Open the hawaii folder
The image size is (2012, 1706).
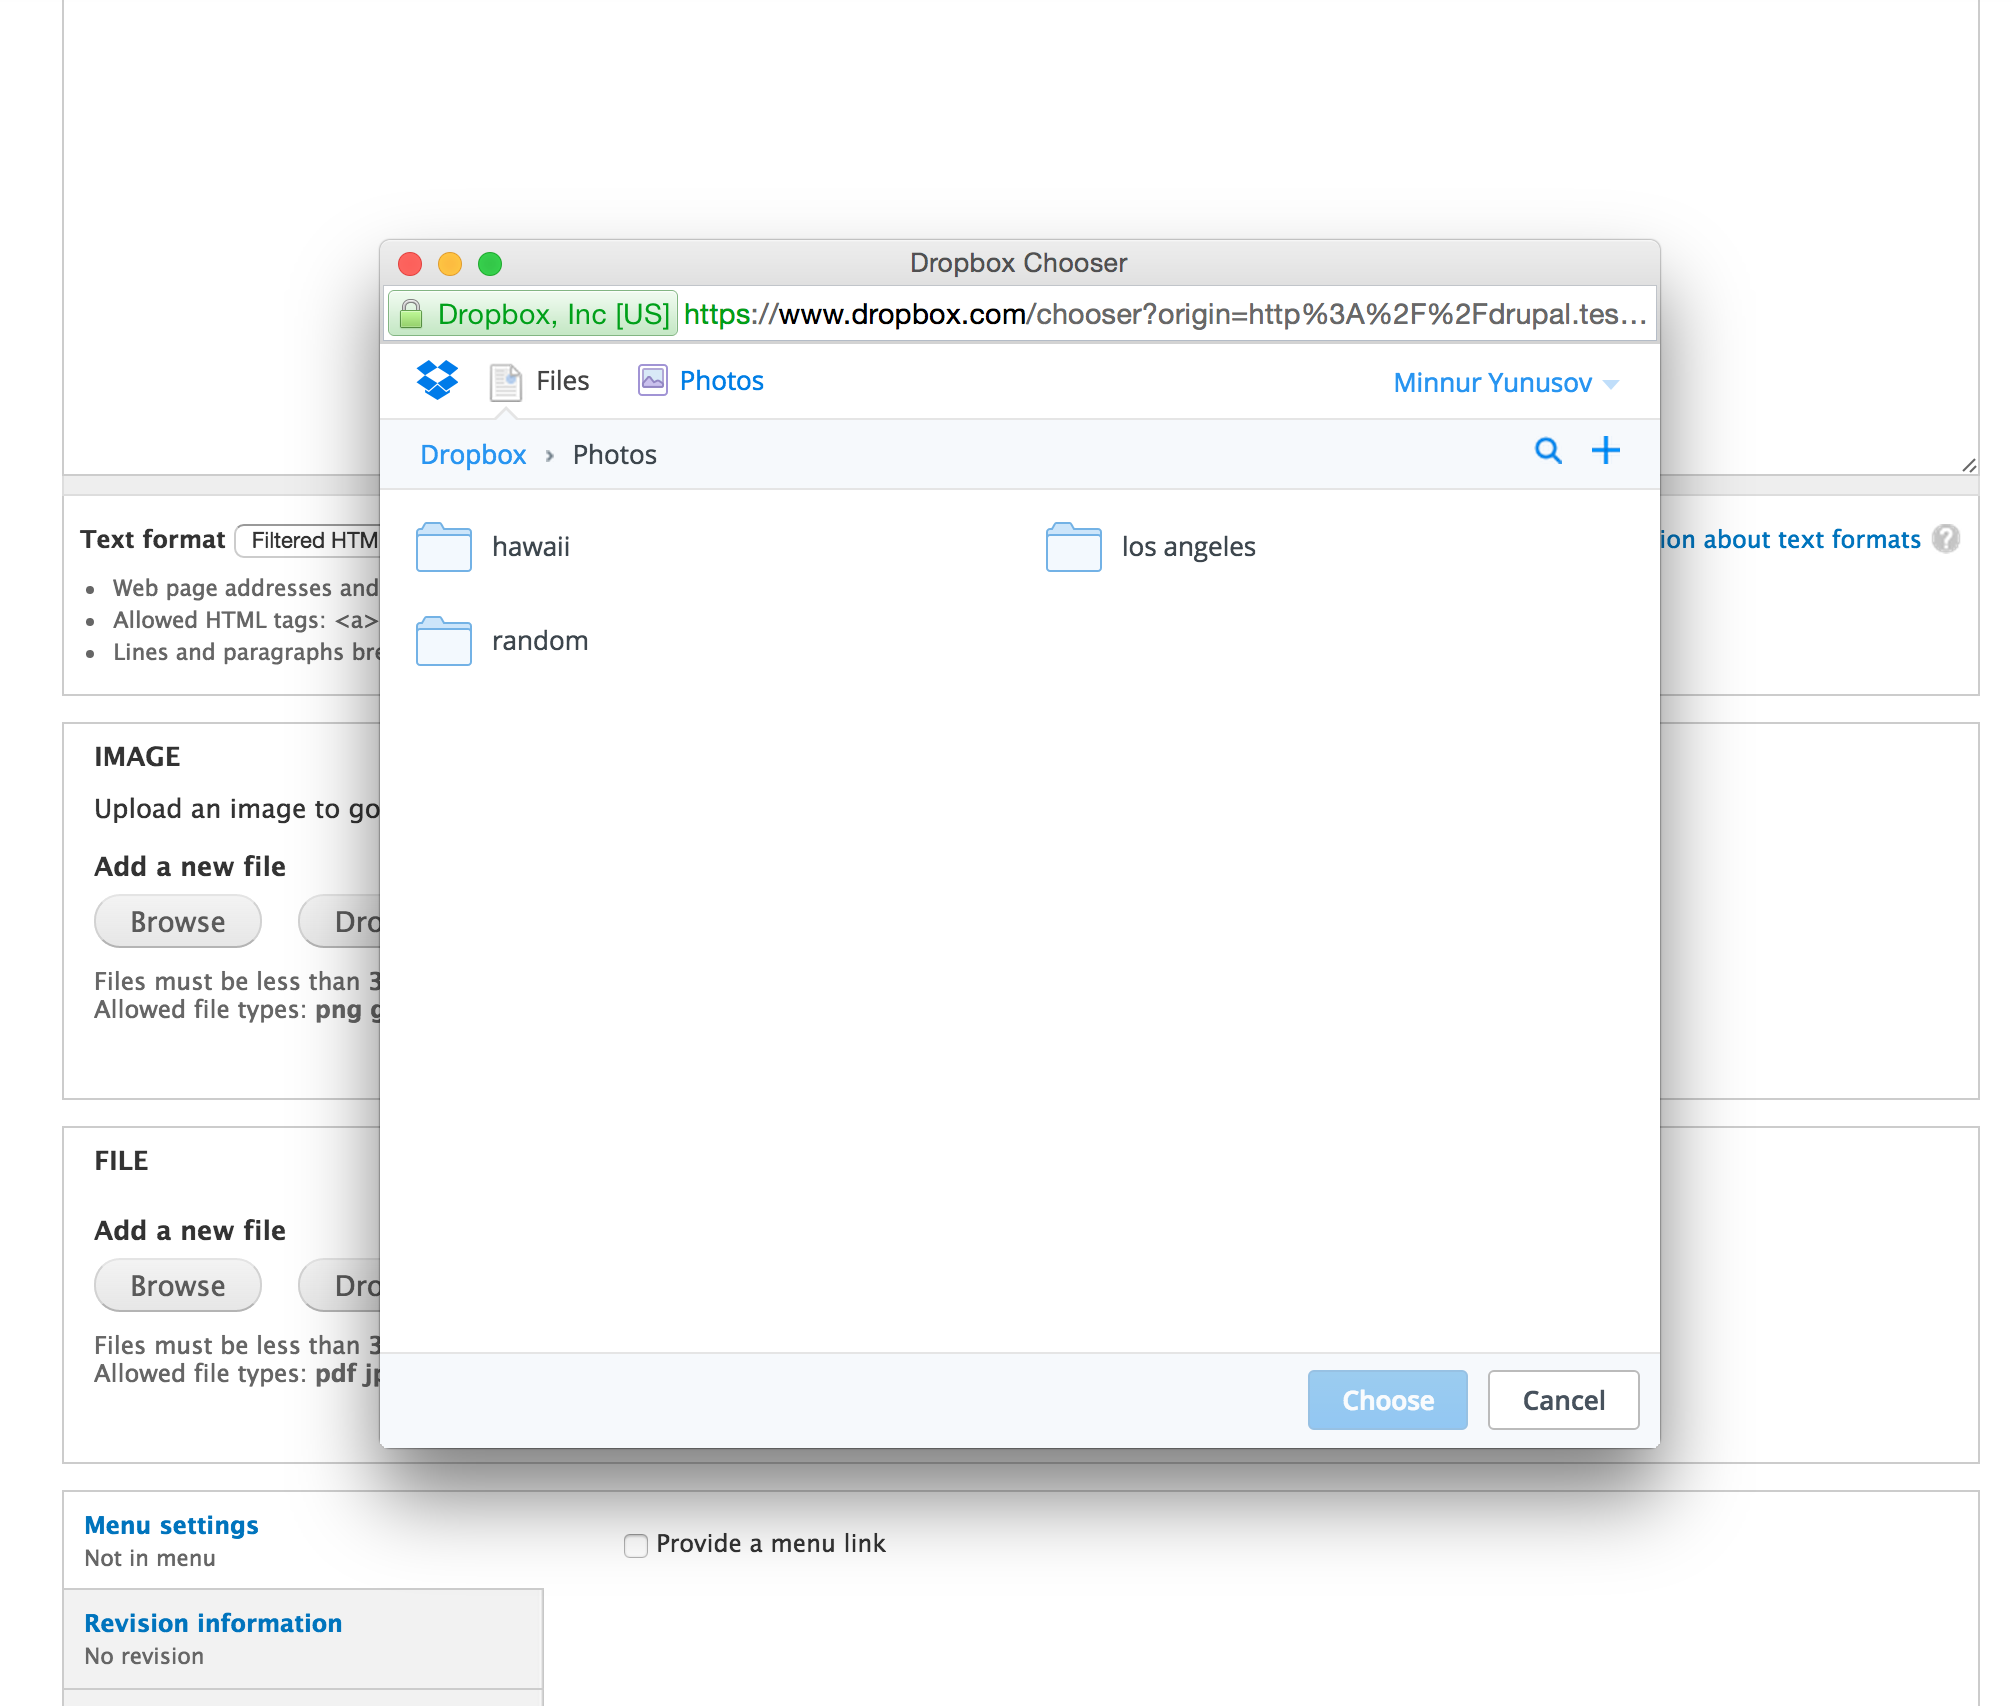point(531,545)
